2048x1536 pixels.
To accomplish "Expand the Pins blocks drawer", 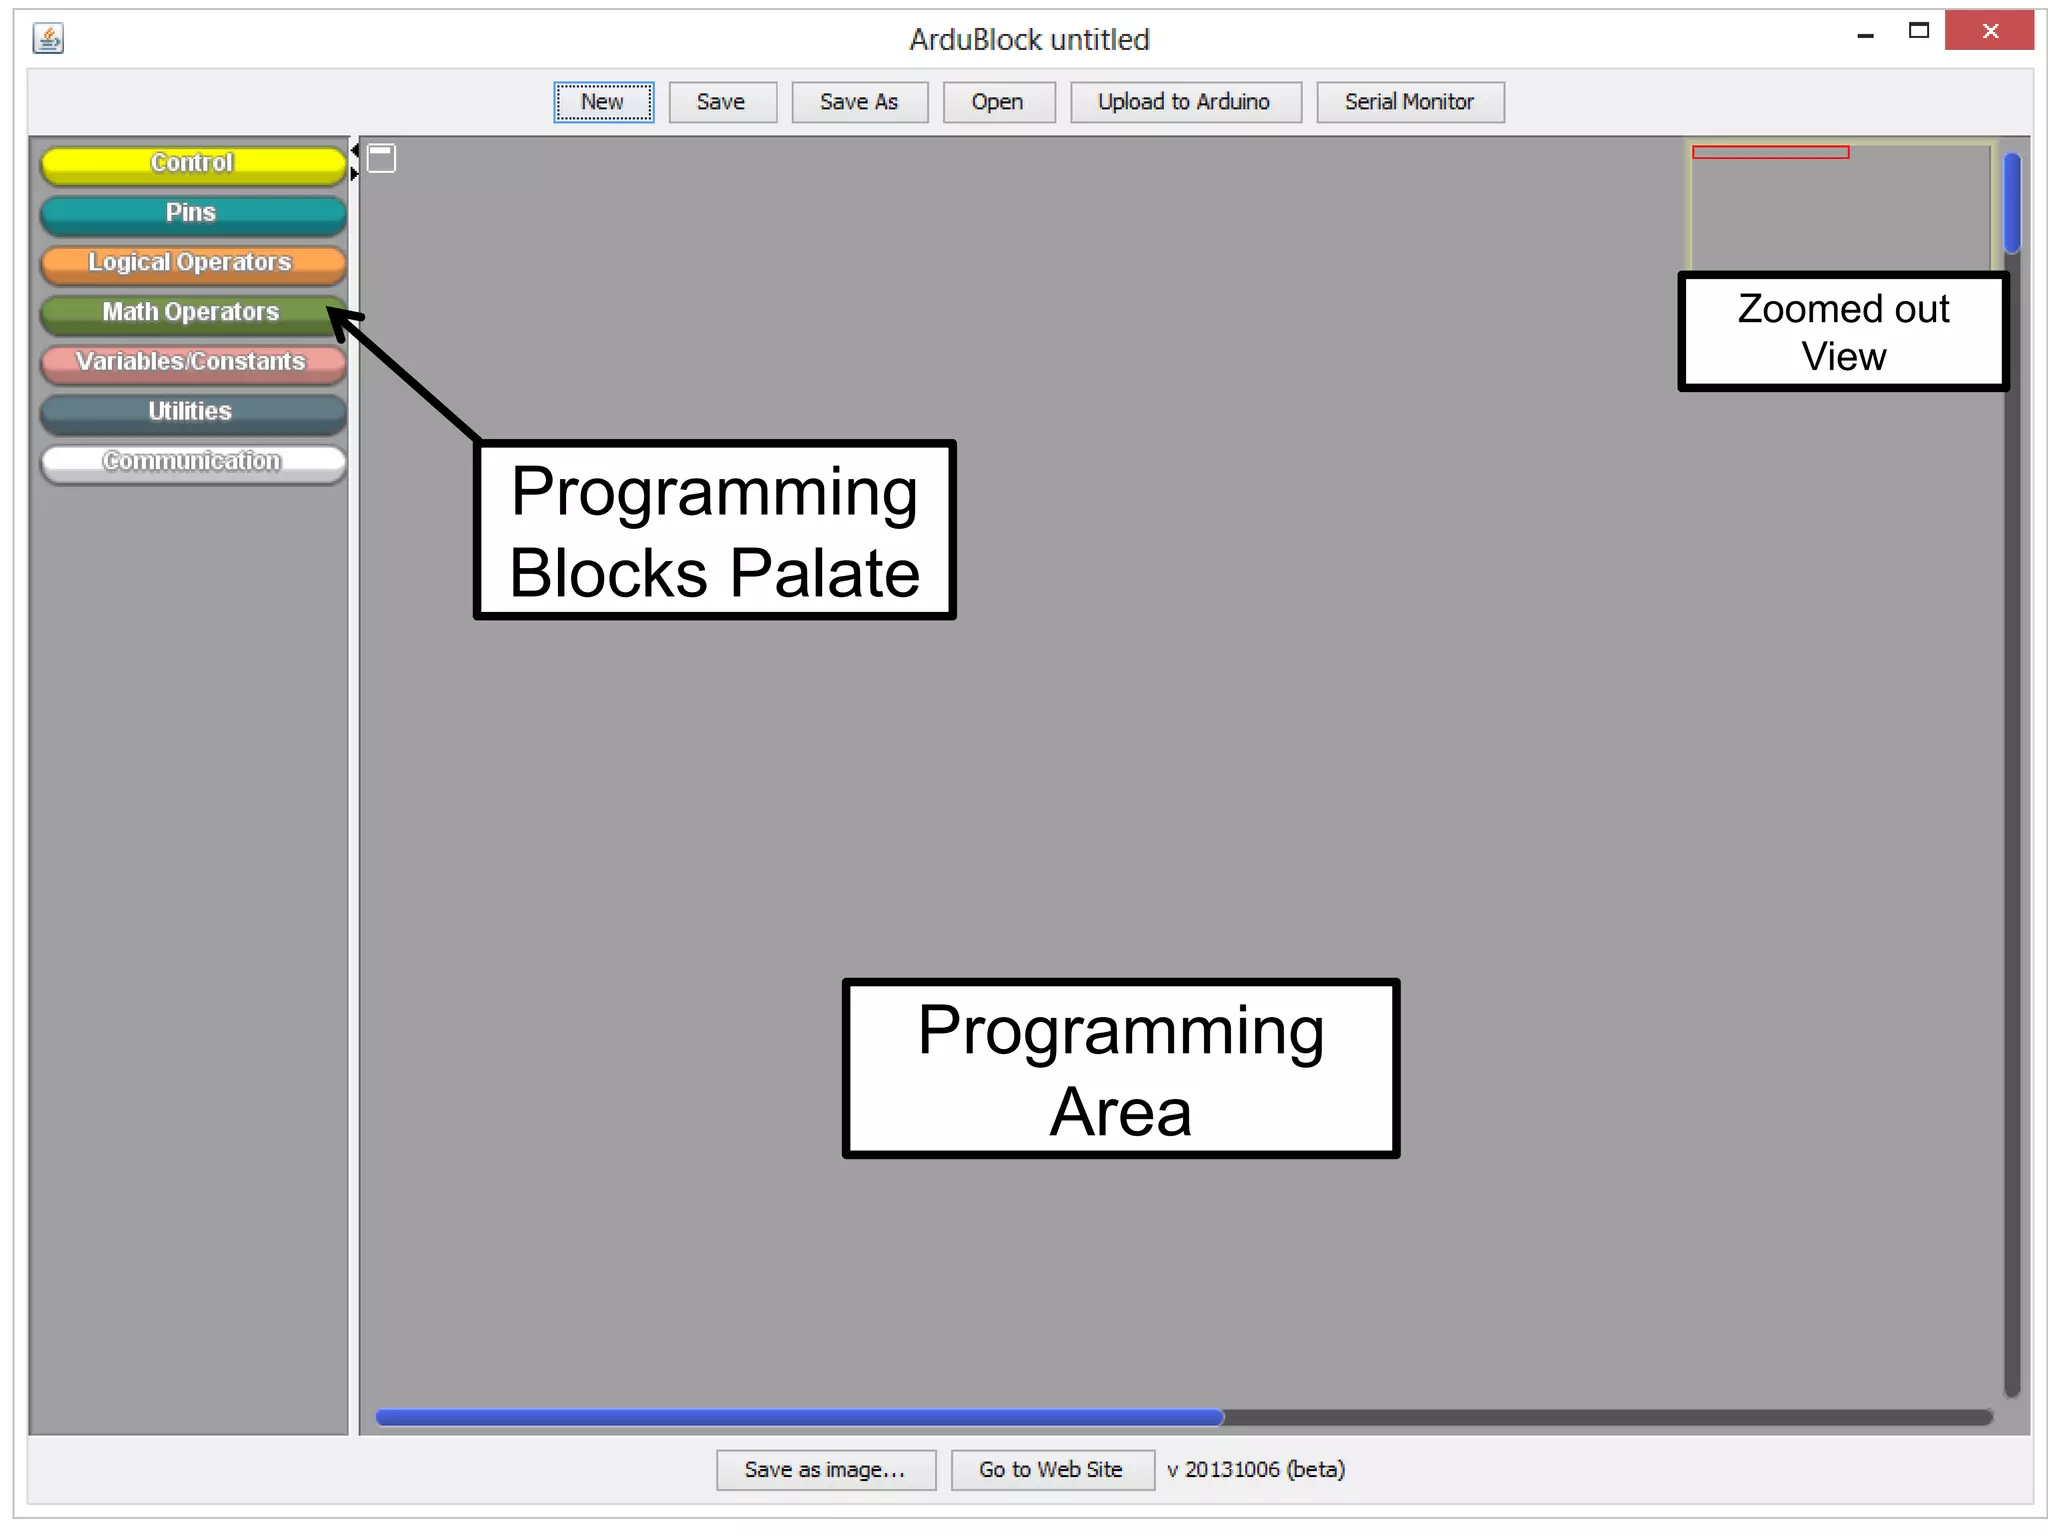I will pyautogui.click(x=193, y=214).
